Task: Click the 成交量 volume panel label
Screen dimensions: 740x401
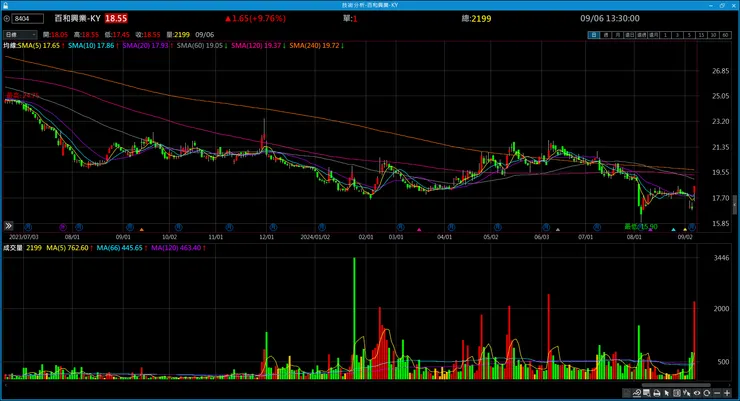Action: pos(13,248)
